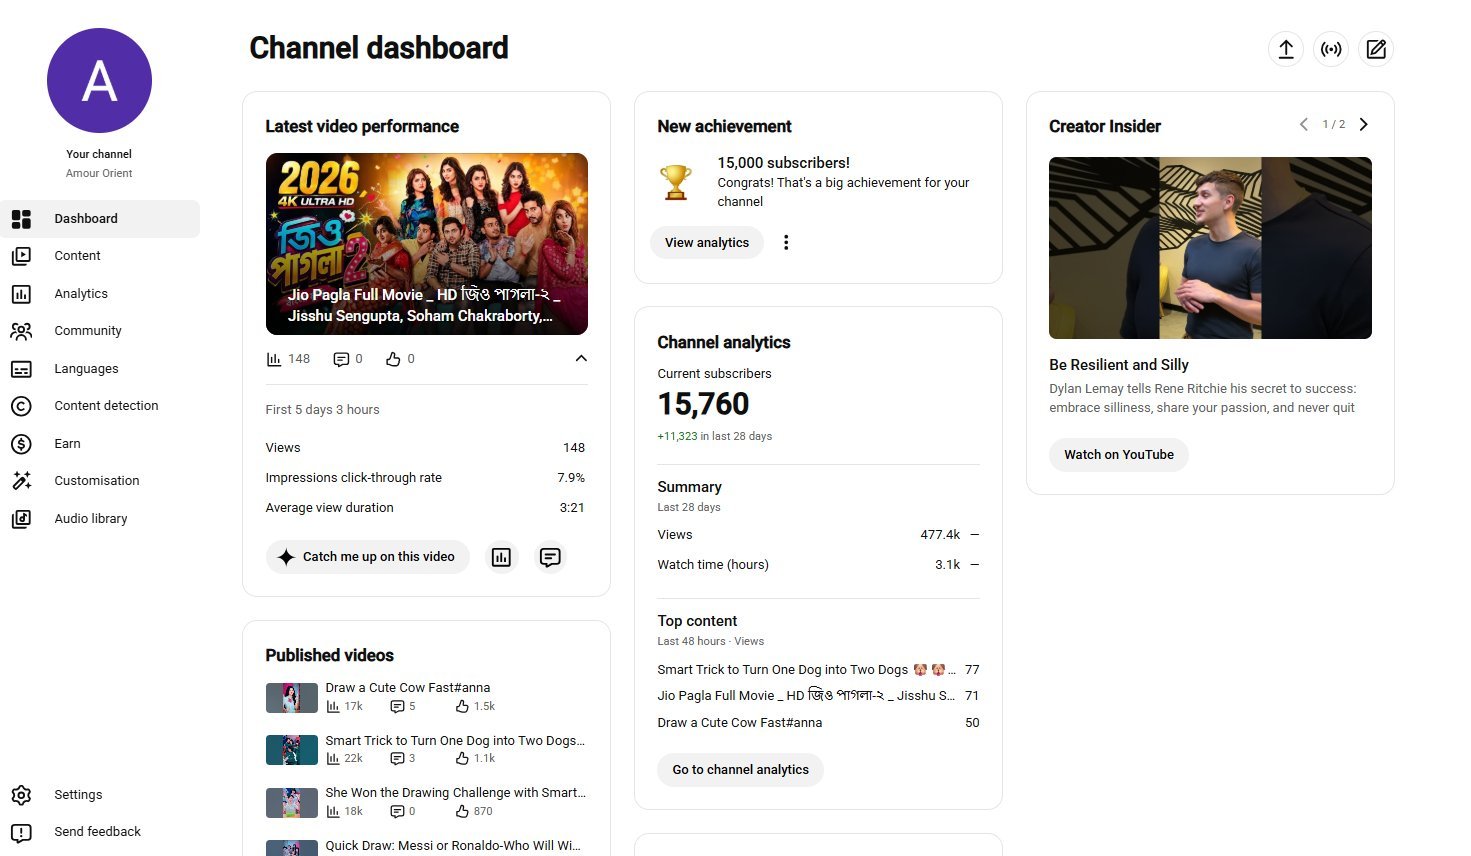Click the Settings gear icon

[x=21, y=795]
